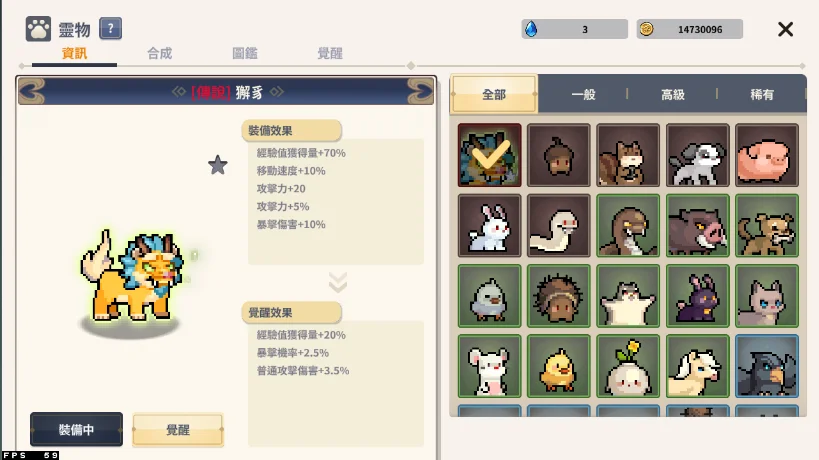Switch to the 合成 tab

click(159, 53)
